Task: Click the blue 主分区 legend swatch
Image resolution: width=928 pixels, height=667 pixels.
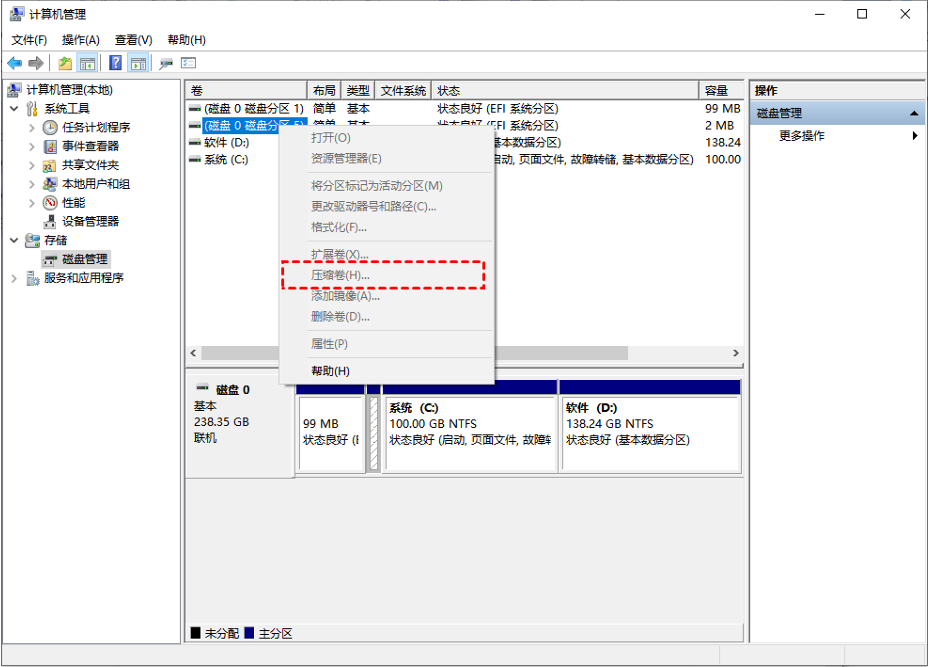Action: [250, 634]
